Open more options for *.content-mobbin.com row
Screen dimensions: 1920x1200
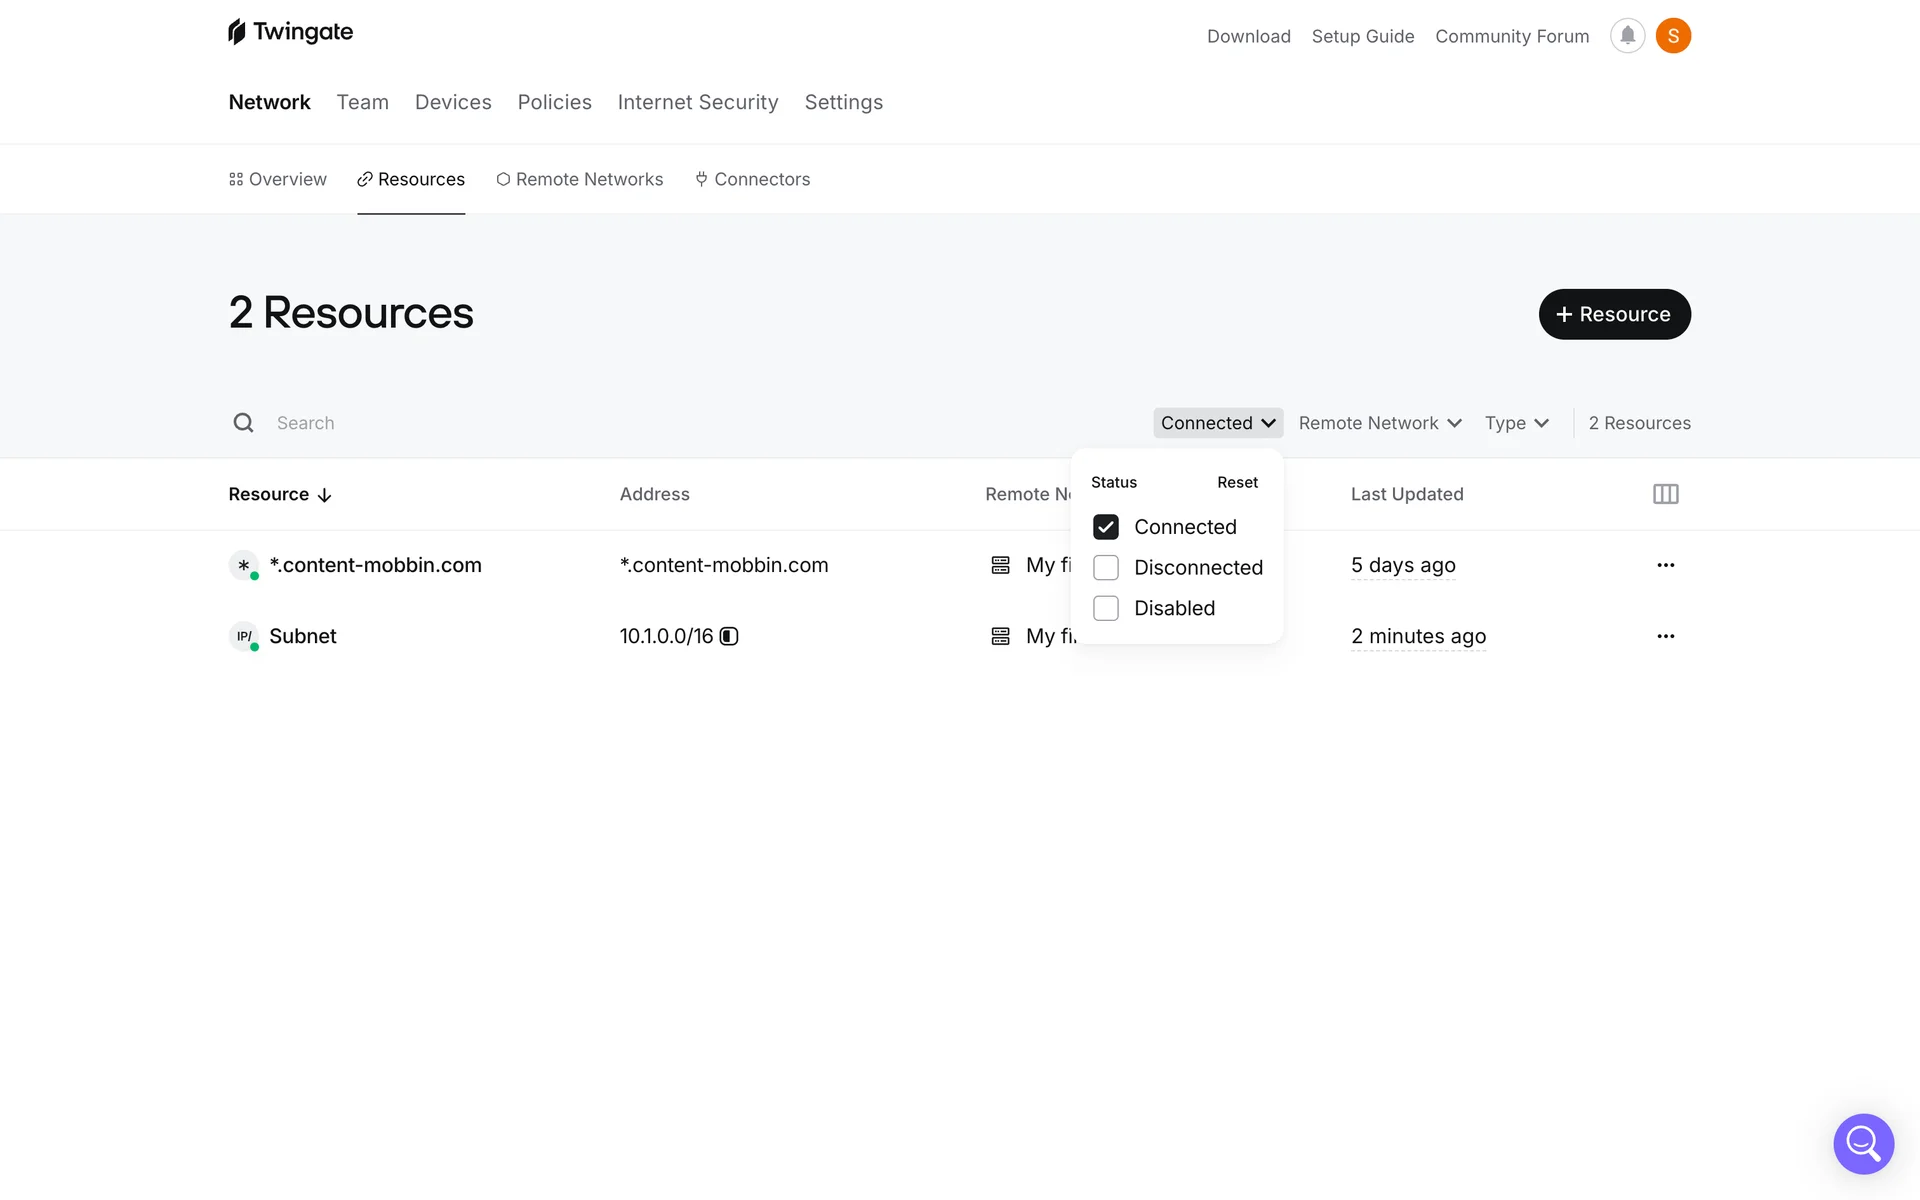coord(1665,565)
